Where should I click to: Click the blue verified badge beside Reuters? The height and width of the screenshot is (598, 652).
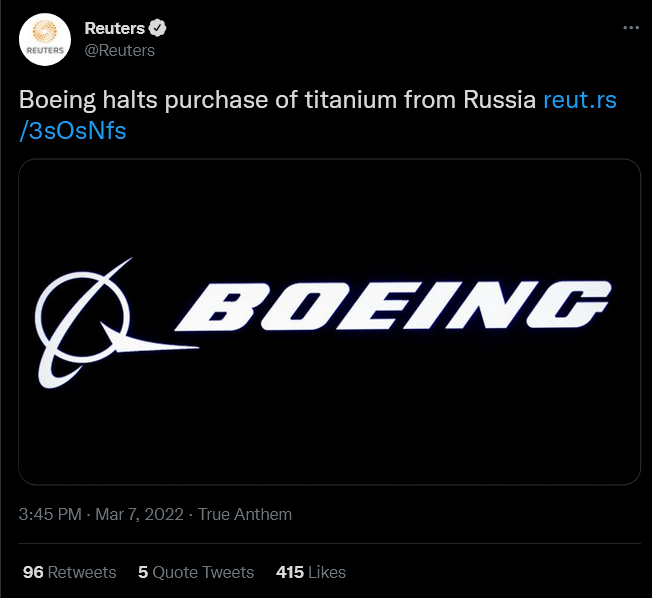pos(158,28)
